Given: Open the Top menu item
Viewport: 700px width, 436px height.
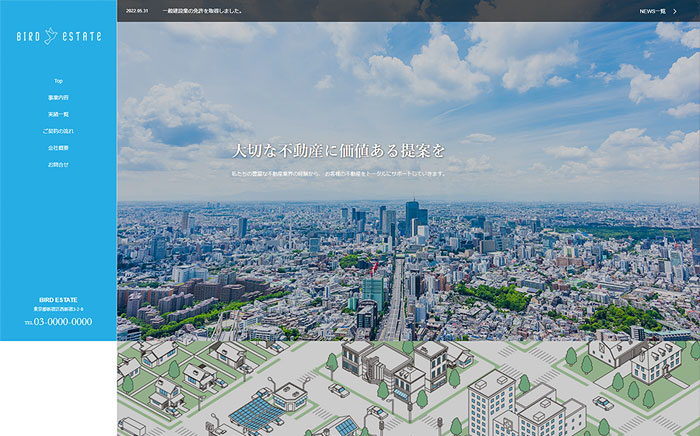Looking at the screenshot, I should coord(58,81).
